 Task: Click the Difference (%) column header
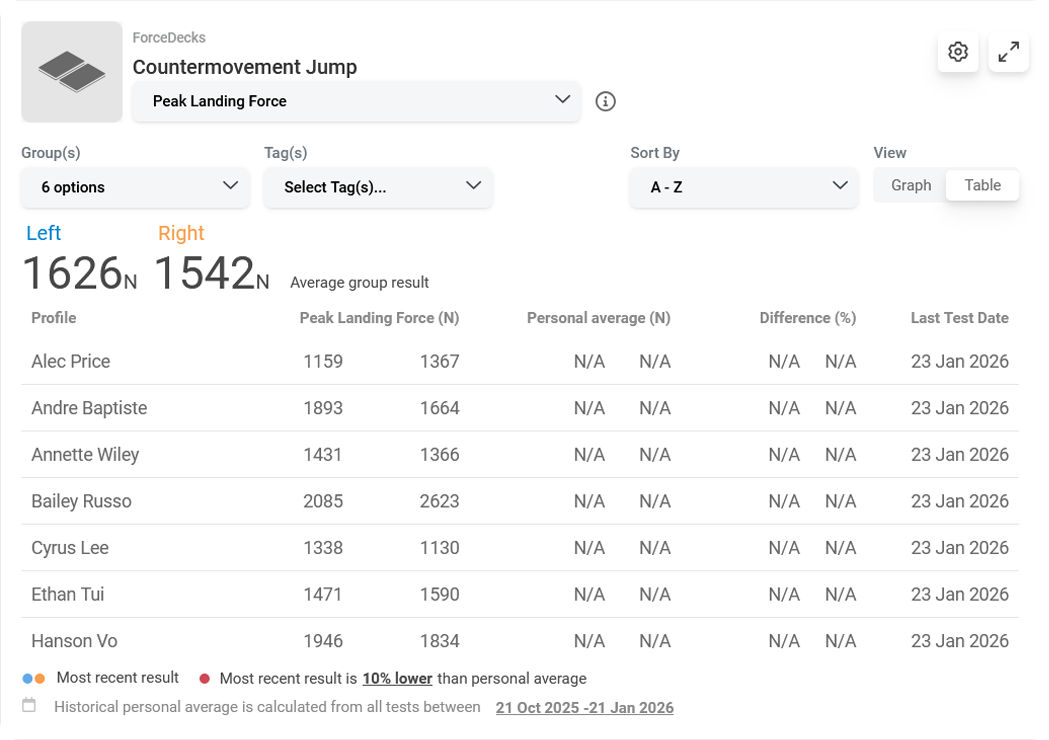click(x=807, y=318)
